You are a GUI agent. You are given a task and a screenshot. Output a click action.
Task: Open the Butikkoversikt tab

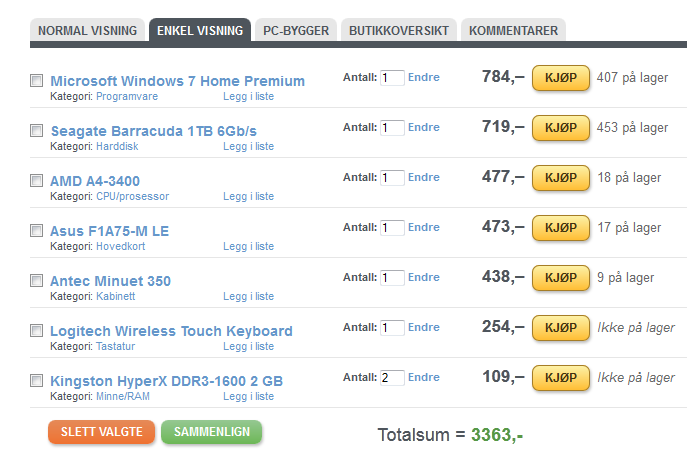[x=399, y=30]
